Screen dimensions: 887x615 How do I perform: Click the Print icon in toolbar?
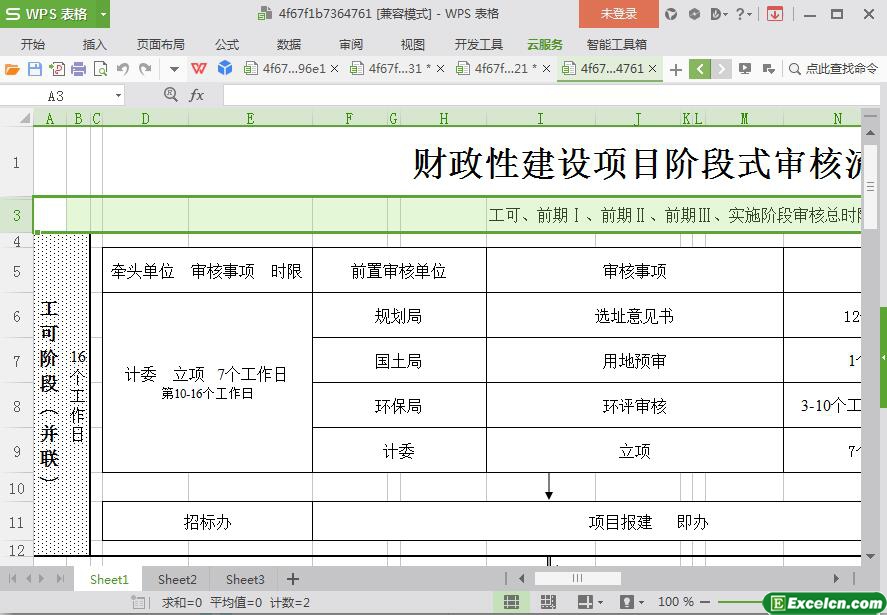coord(79,69)
